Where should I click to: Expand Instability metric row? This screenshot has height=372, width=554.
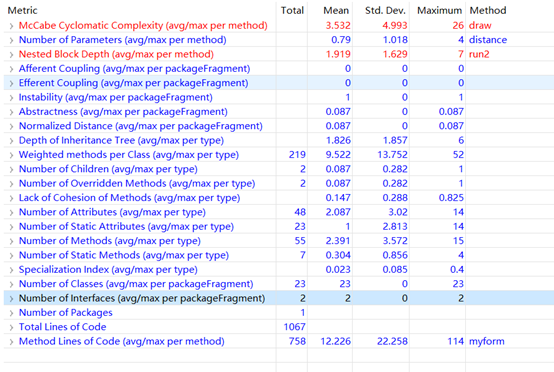tap(11, 98)
